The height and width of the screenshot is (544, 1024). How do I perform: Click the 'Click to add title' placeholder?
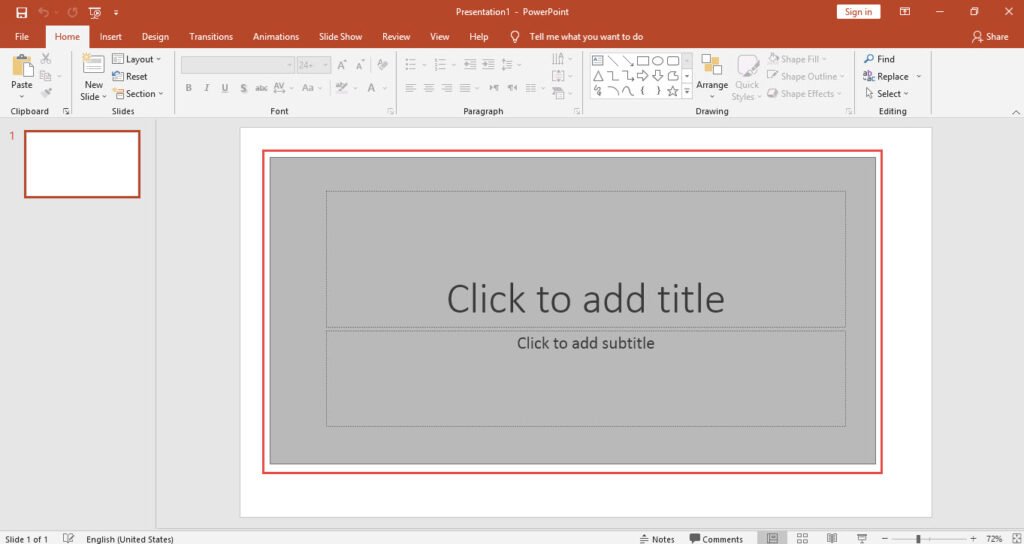click(x=586, y=259)
